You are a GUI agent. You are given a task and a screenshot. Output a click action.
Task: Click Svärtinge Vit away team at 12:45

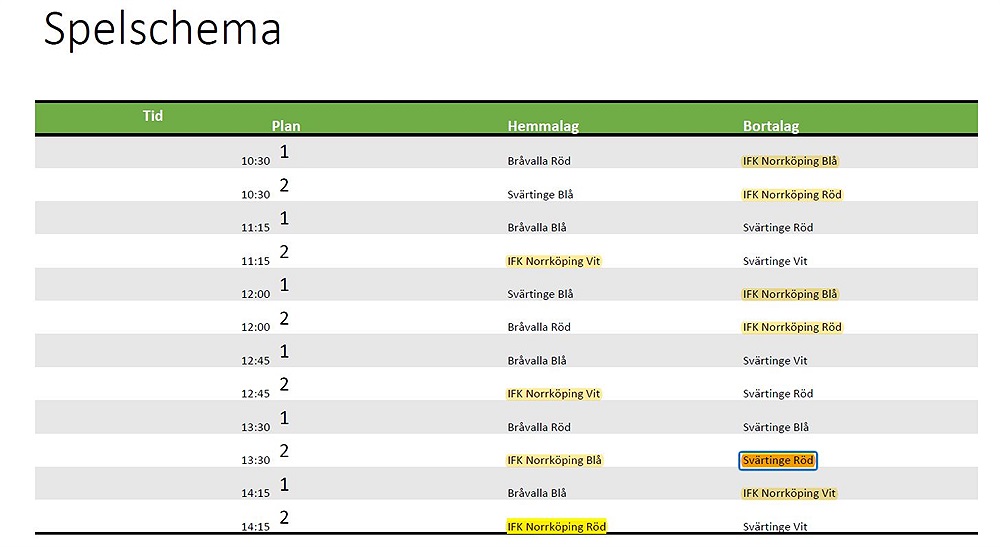click(x=775, y=361)
